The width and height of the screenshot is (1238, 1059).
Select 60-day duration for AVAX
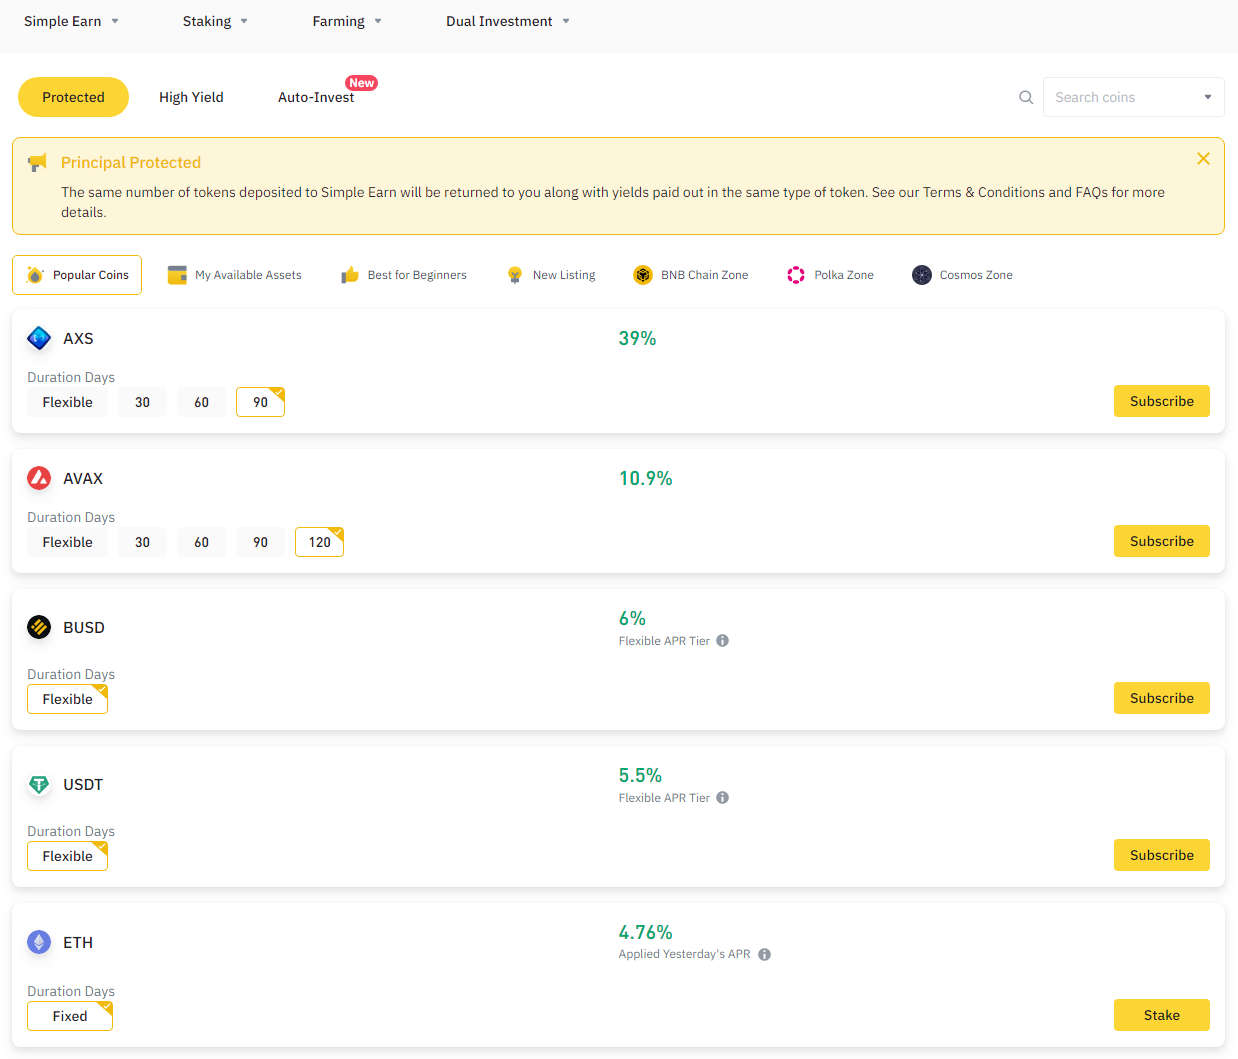coord(202,542)
